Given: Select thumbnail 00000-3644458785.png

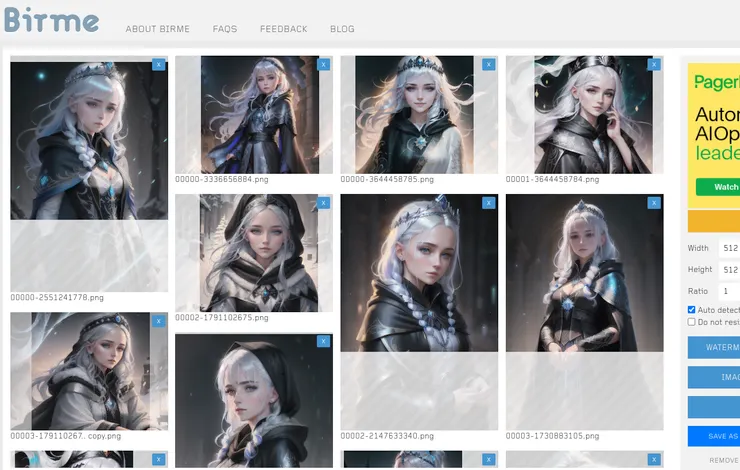Looking at the screenshot, I should 419,115.
